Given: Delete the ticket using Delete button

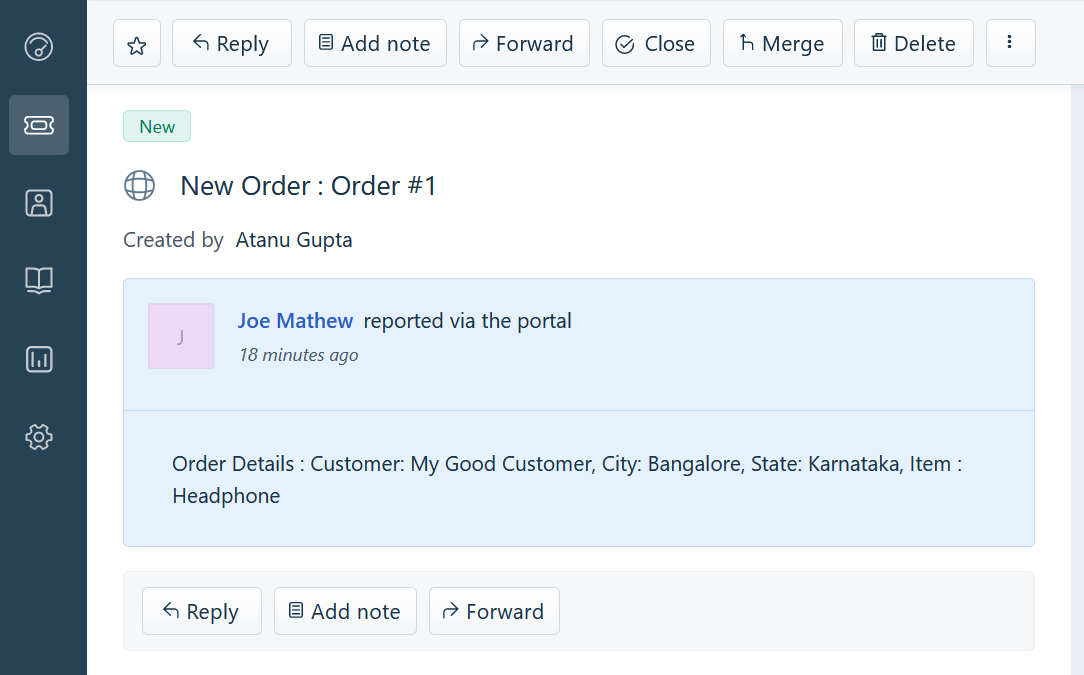Looking at the screenshot, I should (x=914, y=44).
